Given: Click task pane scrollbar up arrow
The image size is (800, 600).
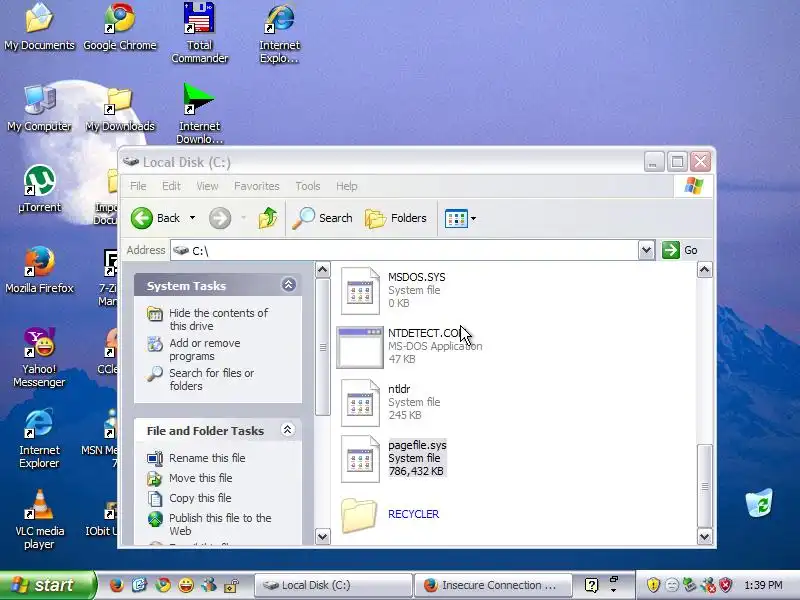Looking at the screenshot, I should click(322, 269).
